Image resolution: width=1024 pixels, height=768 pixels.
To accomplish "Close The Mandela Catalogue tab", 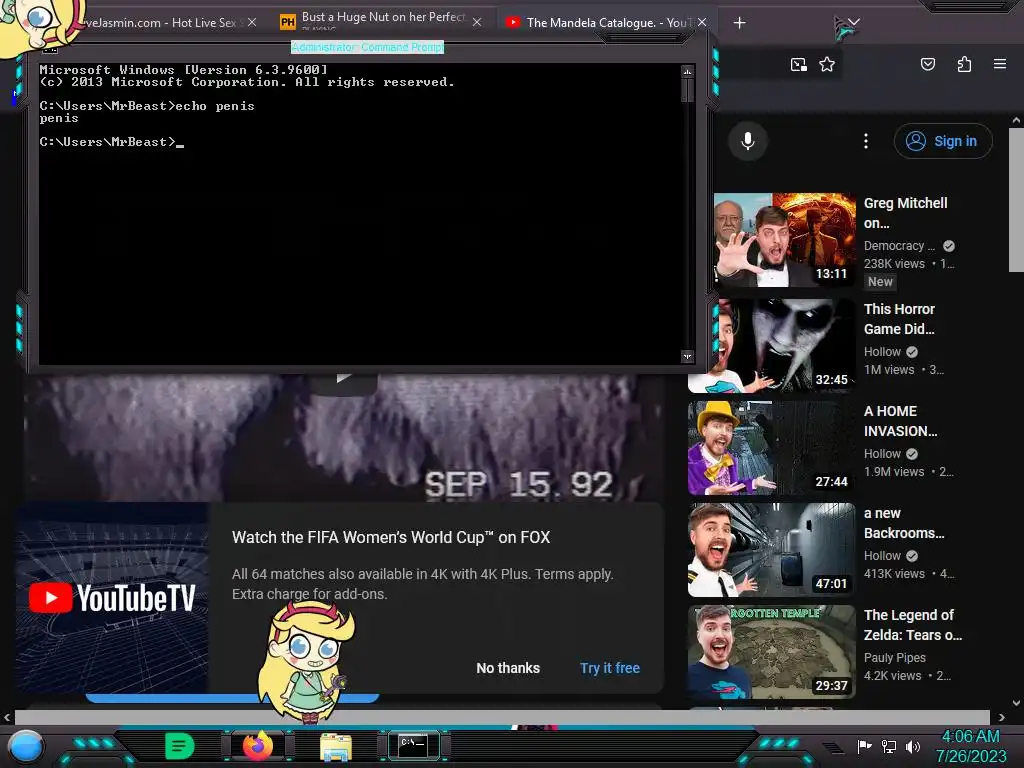I will [702, 22].
